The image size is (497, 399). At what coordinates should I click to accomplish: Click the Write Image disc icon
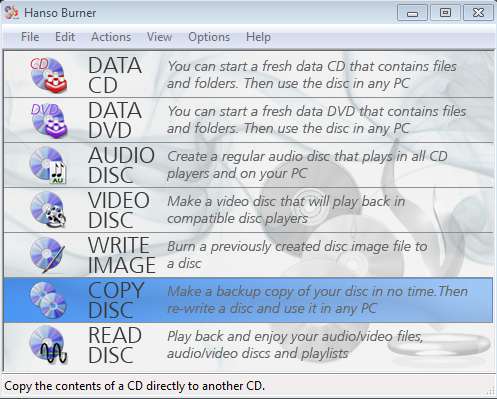[47, 255]
